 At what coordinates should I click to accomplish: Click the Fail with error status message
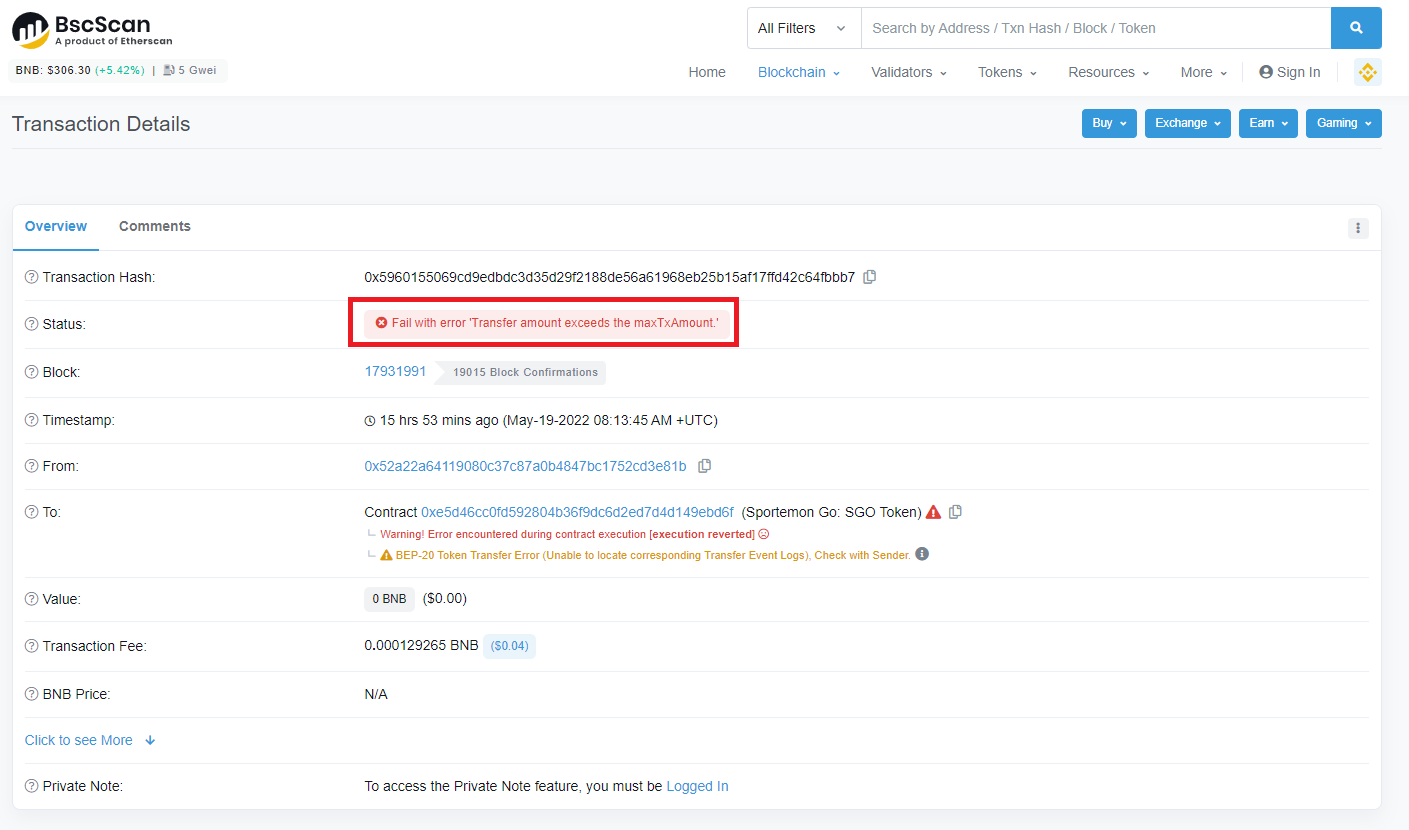coord(547,323)
